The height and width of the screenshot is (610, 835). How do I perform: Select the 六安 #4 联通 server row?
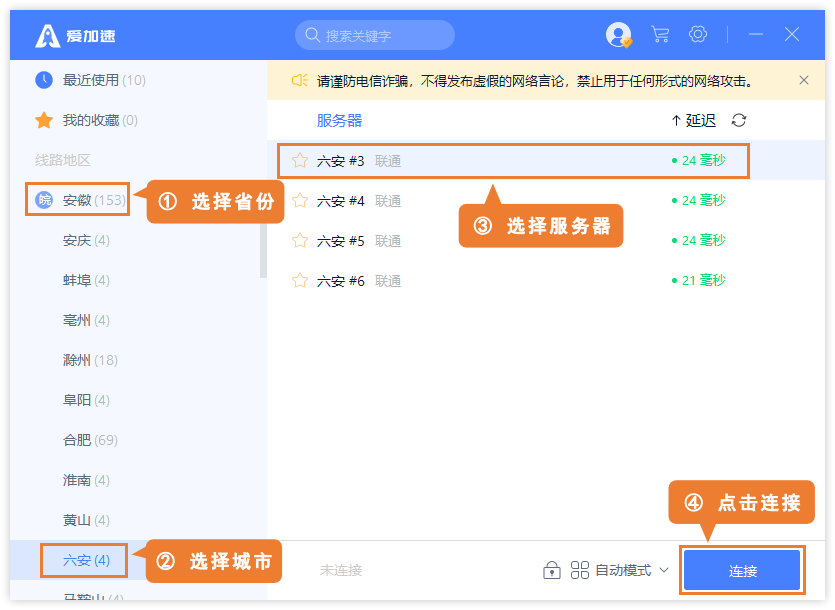click(x=546, y=201)
